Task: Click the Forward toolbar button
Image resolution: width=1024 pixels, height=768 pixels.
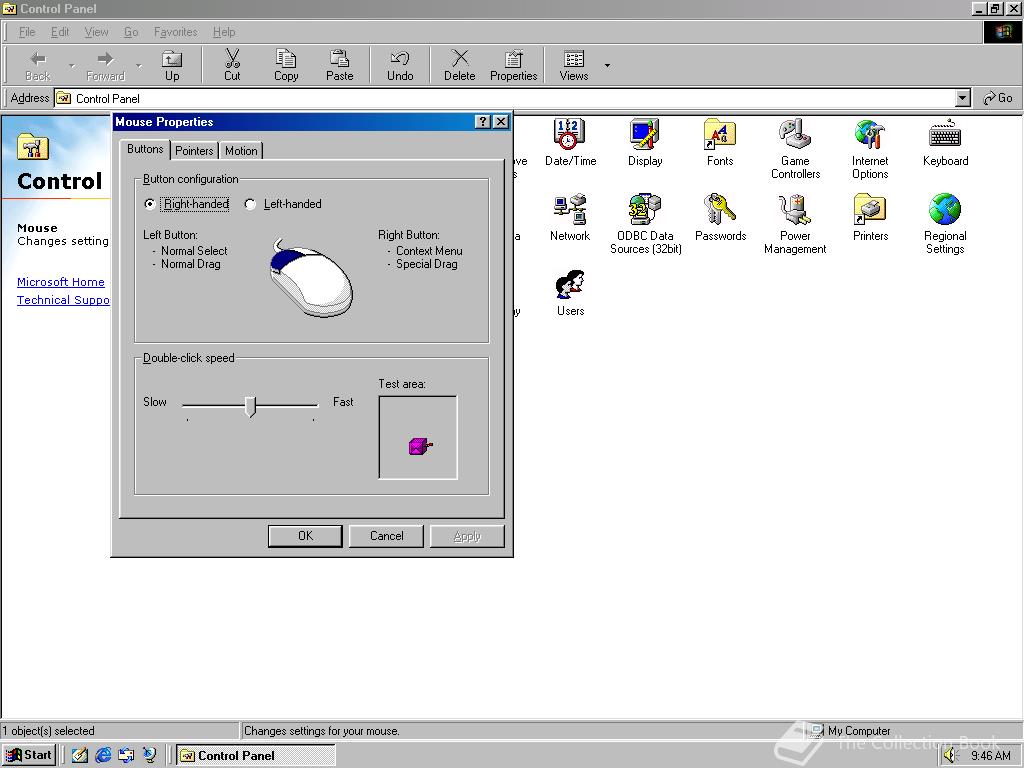Action: point(105,65)
